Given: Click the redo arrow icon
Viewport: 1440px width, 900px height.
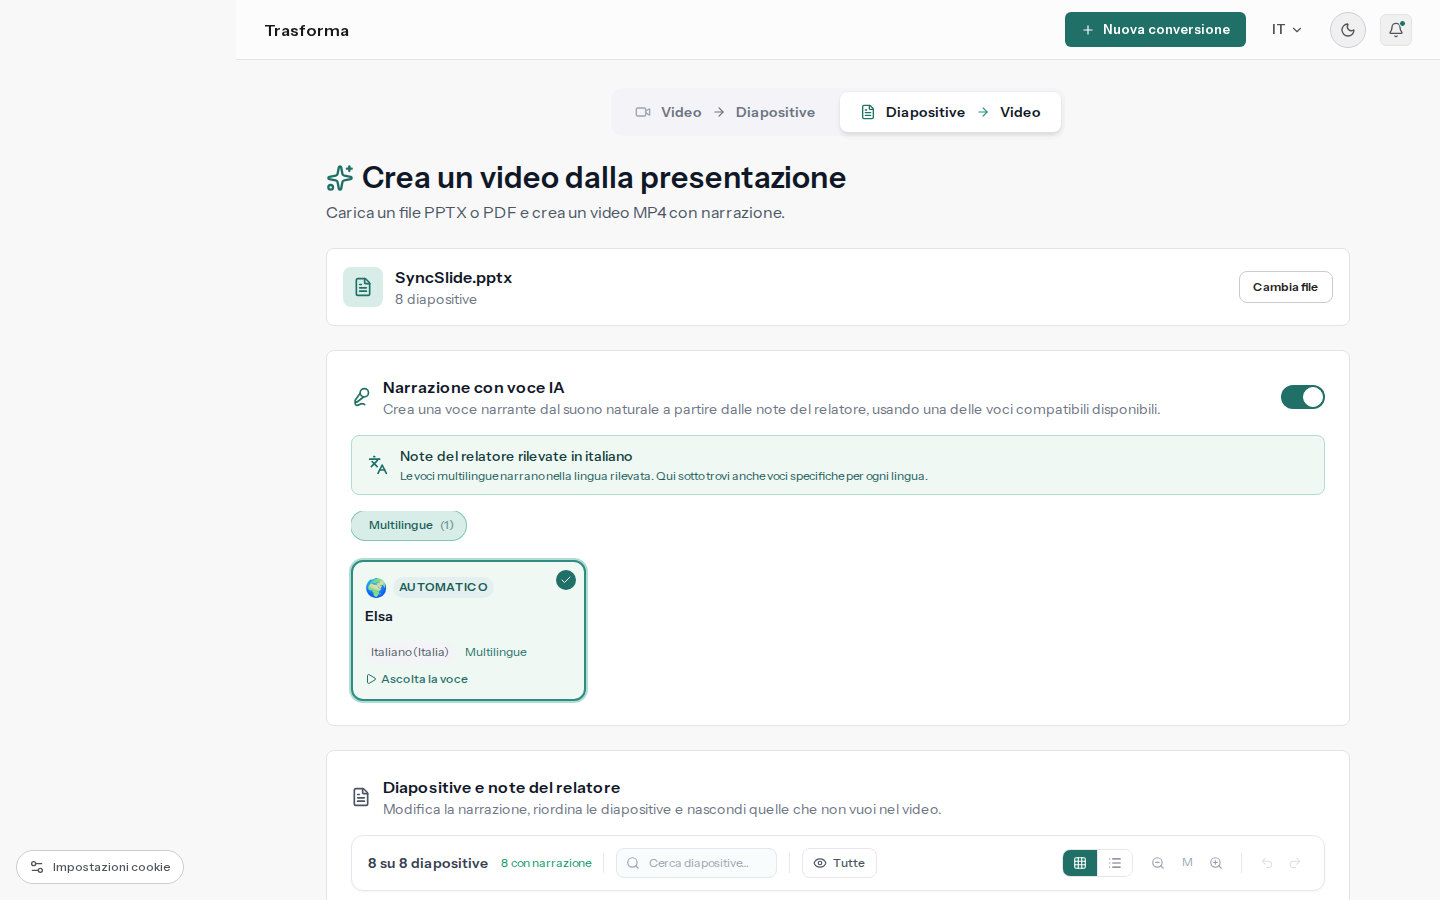Looking at the screenshot, I should (x=1295, y=863).
